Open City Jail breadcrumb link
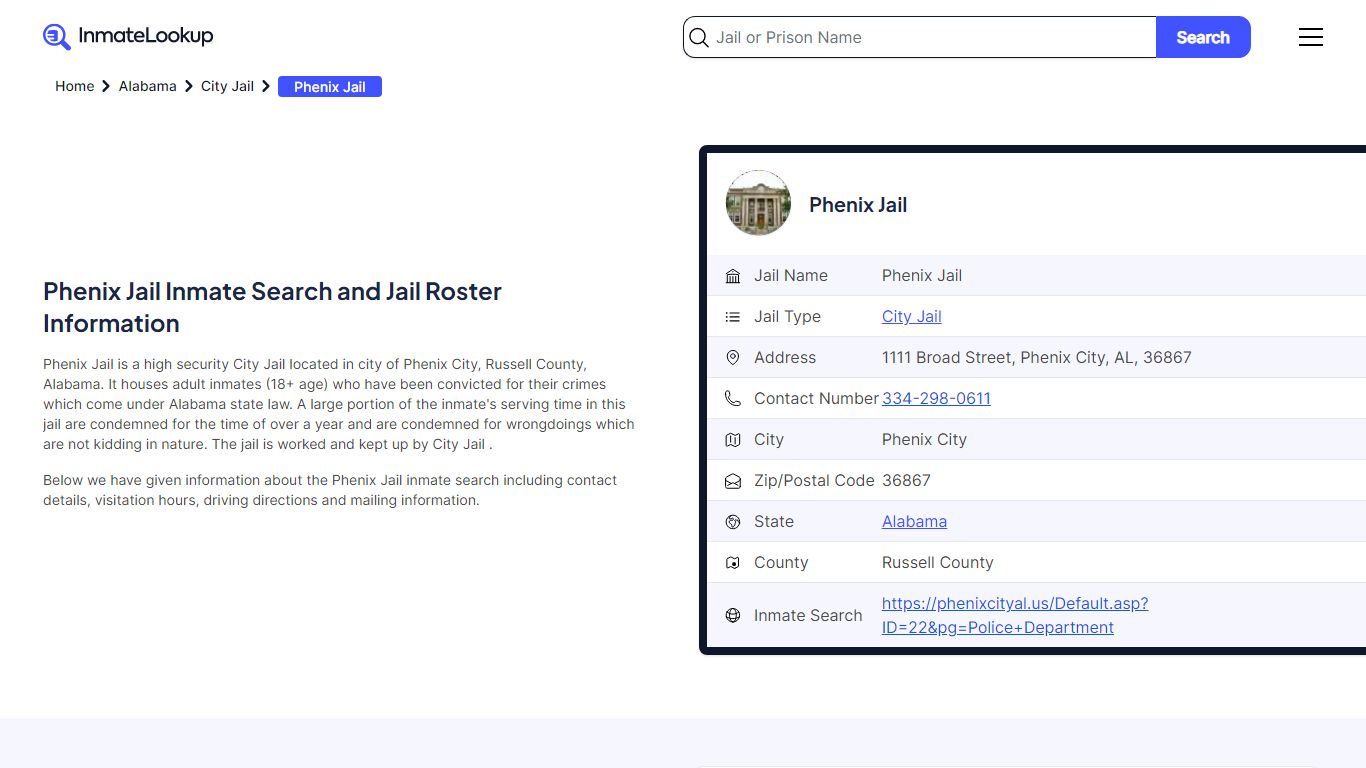The width and height of the screenshot is (1366, 768). point(227,86)
